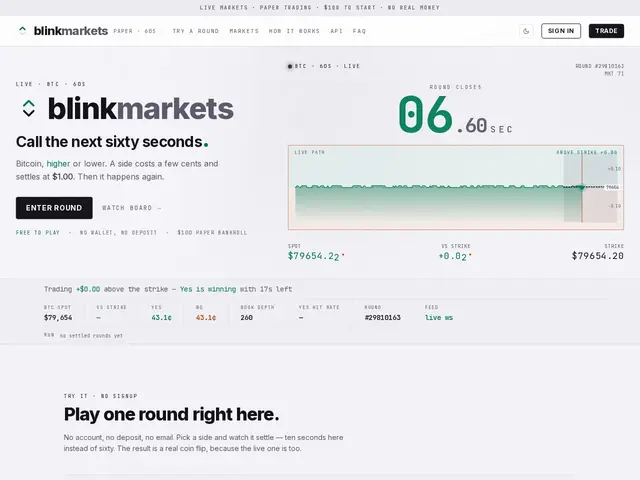This screenshot has width=640, height=480.
Task: Click the 'Yes is winning' status text
Action: [x=208, y=289]
